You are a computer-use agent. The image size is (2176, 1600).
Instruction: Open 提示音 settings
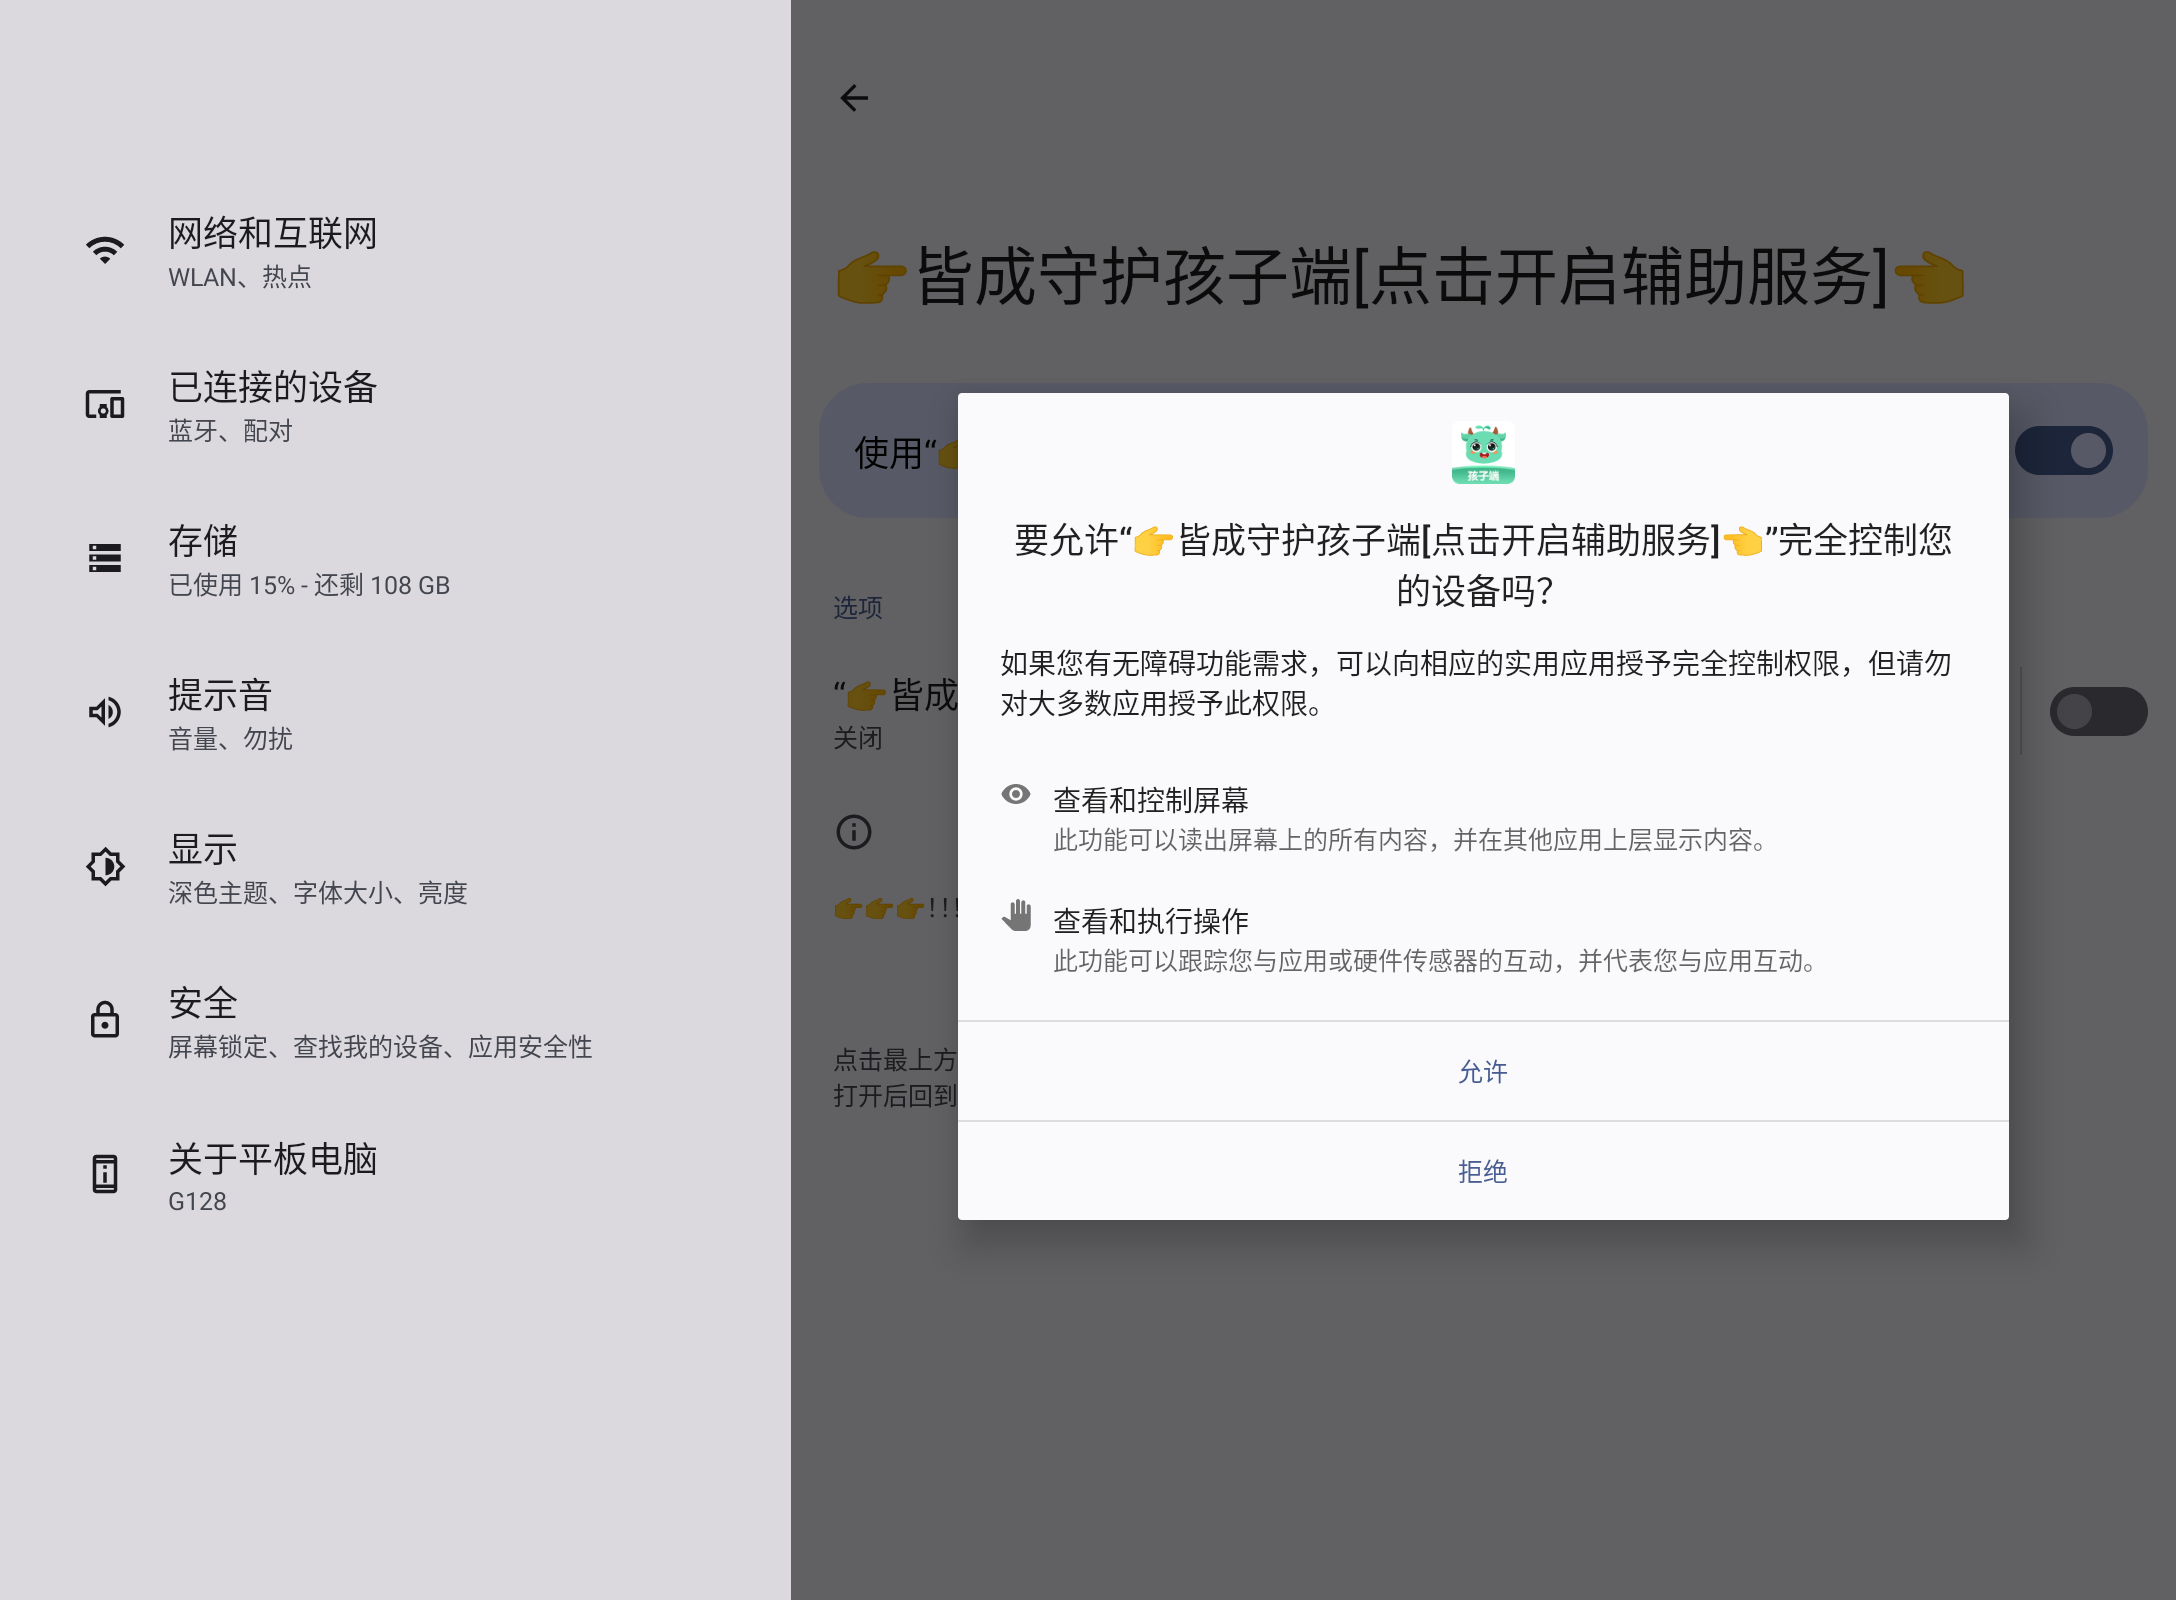(395, 714)
